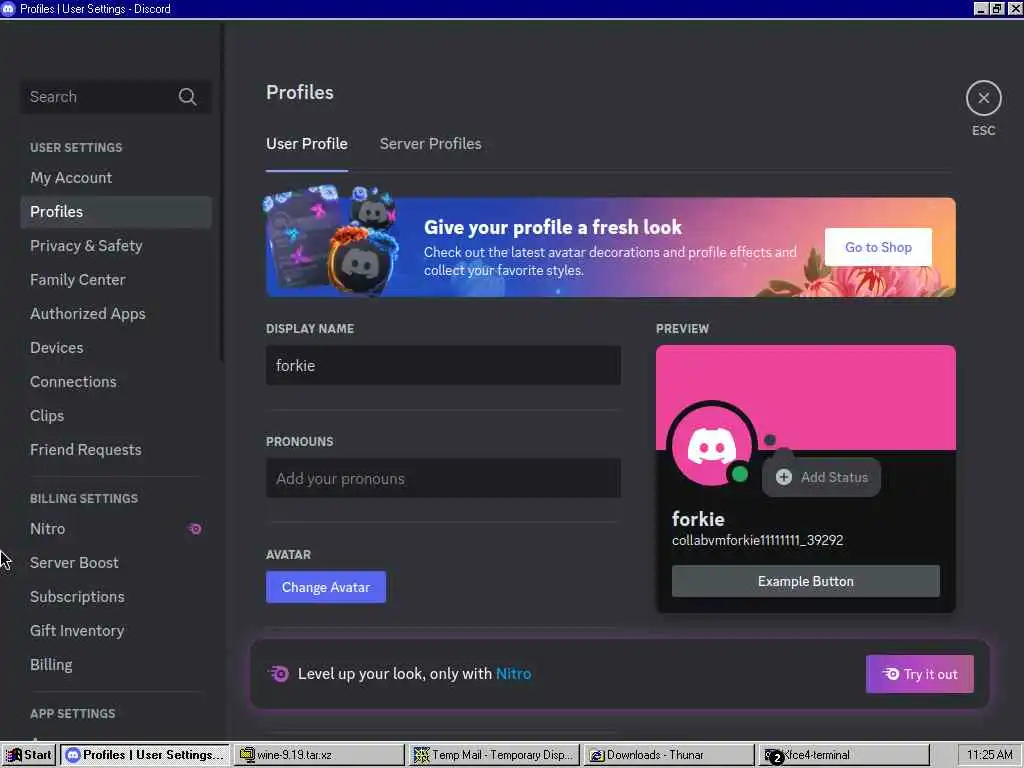This screenshot has height=768, width=1024.
Task: Open Server Boost page
Action: (116, 562)
